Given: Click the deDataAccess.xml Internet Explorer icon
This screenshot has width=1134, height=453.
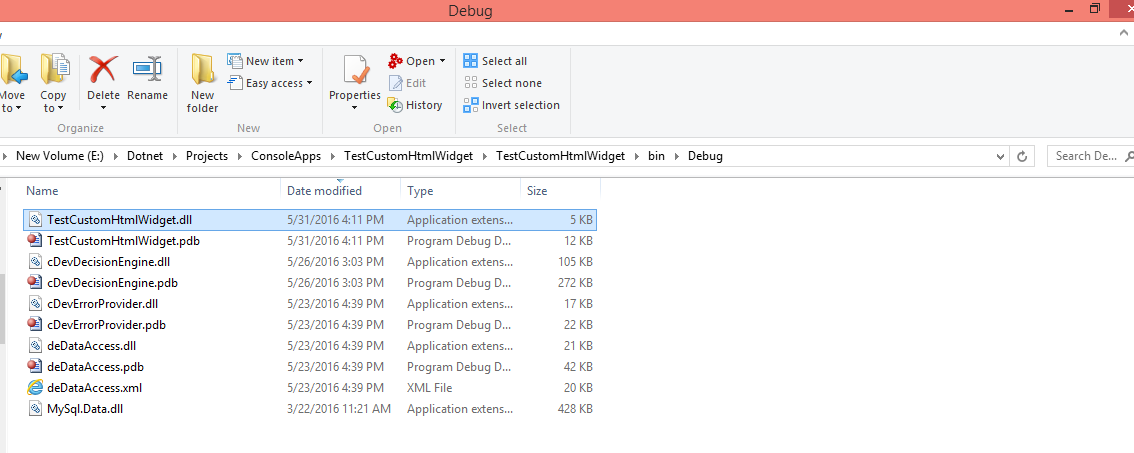Looking at the screenshot, I should coord(35,388).
